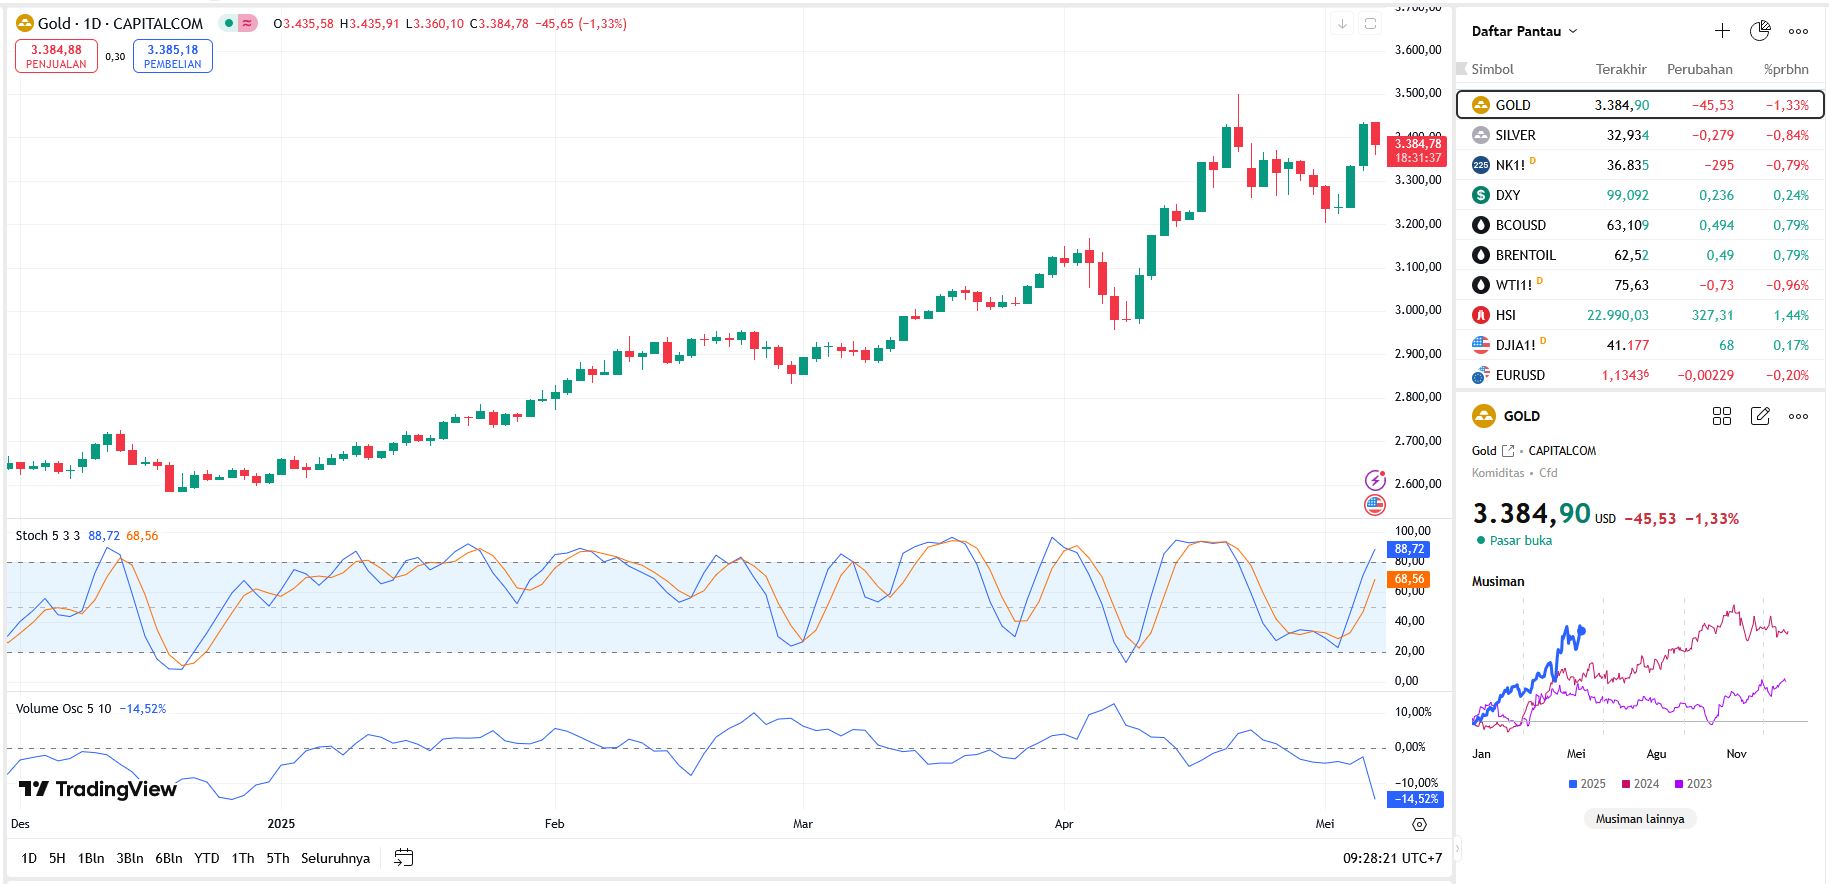This screenshot has height=884, width=1829.
Task: Click the edit note icon for GOLD
Action: click(1760, 416)
